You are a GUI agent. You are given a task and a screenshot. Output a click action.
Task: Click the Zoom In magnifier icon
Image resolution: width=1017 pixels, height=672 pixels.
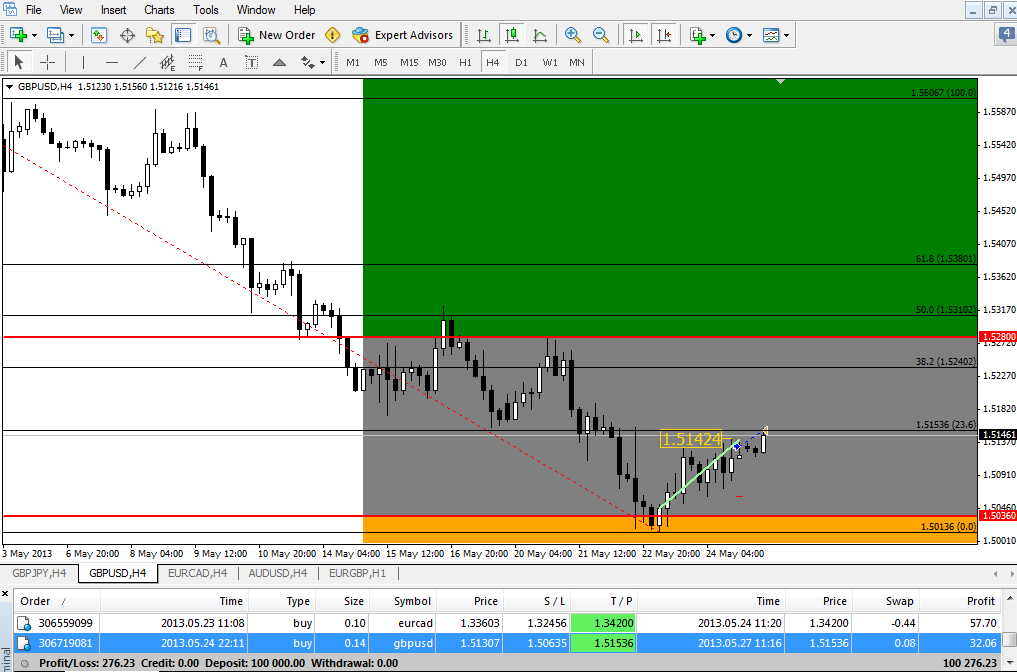(573, 35)
